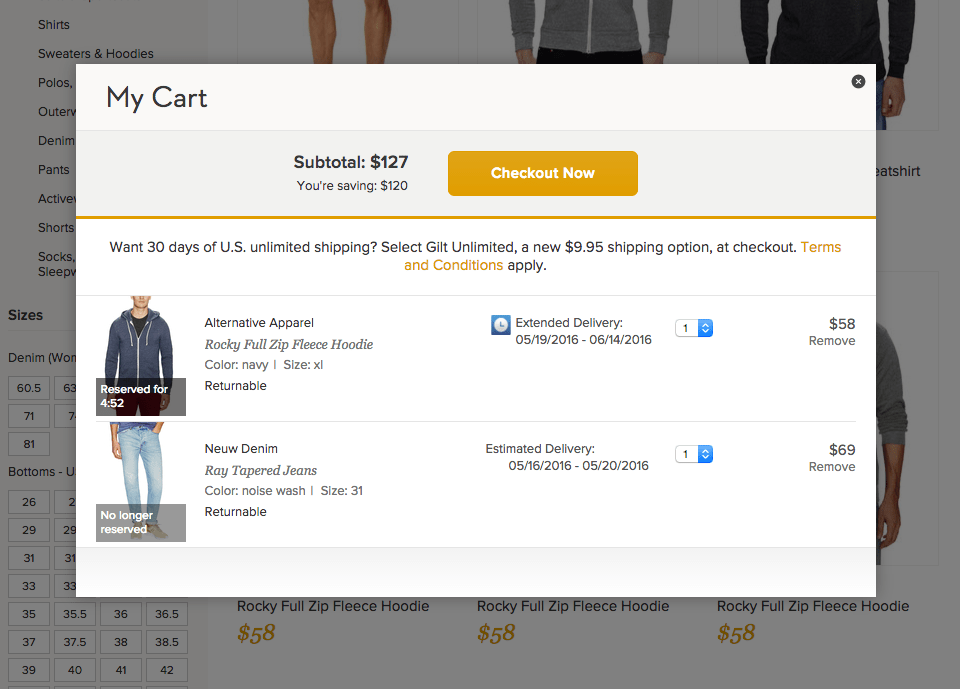Viewport: 960px width, 689px height.
Task: Open the Sweaters & Hoodies category
Action: tap(96, 54)
